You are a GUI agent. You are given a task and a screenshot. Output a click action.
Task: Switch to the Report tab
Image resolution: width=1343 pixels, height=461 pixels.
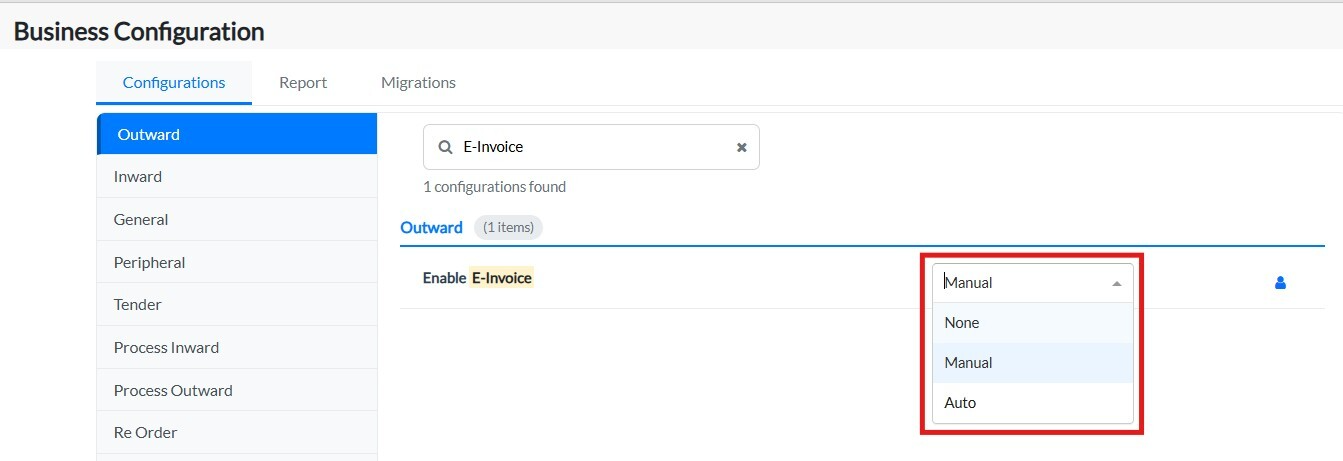[303, 83]
